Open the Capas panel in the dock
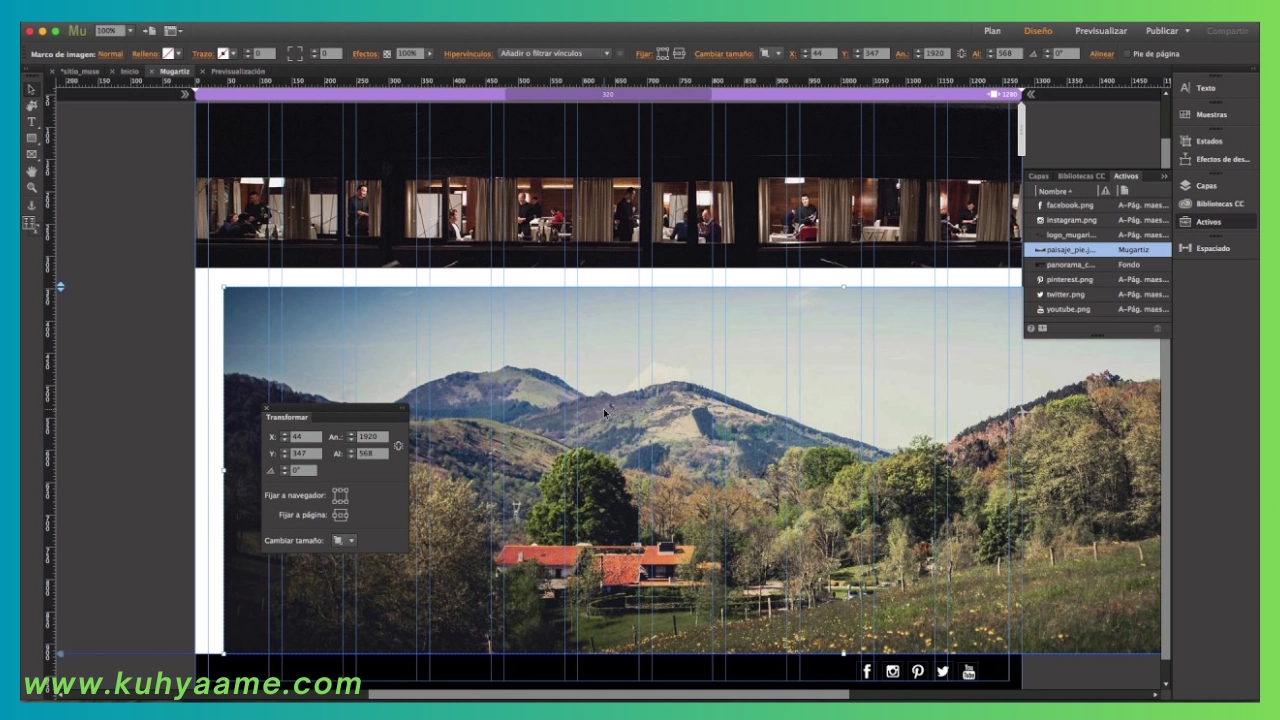The image size is (1280, 720). pyautogui.click(x=1198, y=185)
